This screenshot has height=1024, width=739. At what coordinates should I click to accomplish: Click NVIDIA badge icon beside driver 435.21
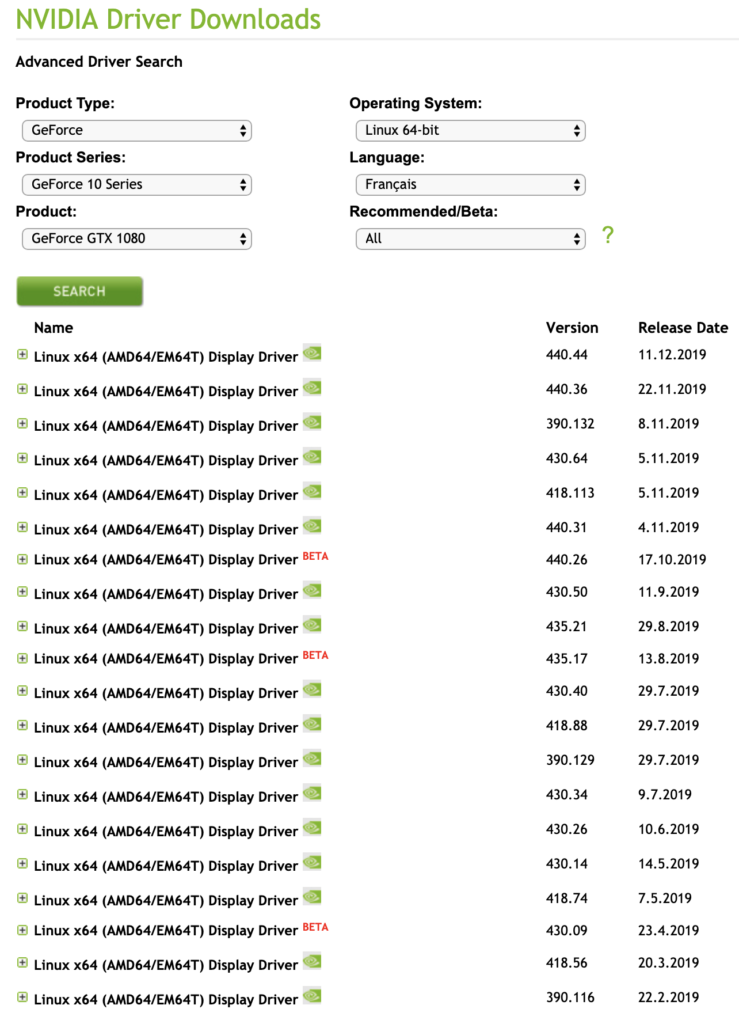pyautogui.click(x=312, y=625)
